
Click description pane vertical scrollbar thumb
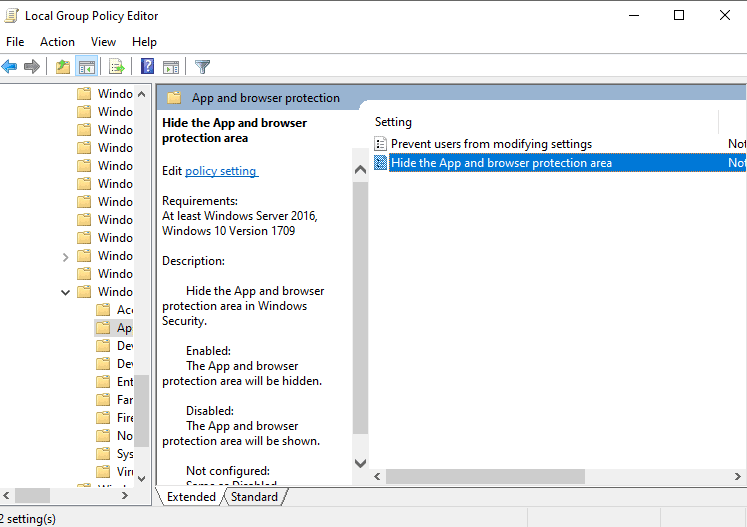coord(361,308)
